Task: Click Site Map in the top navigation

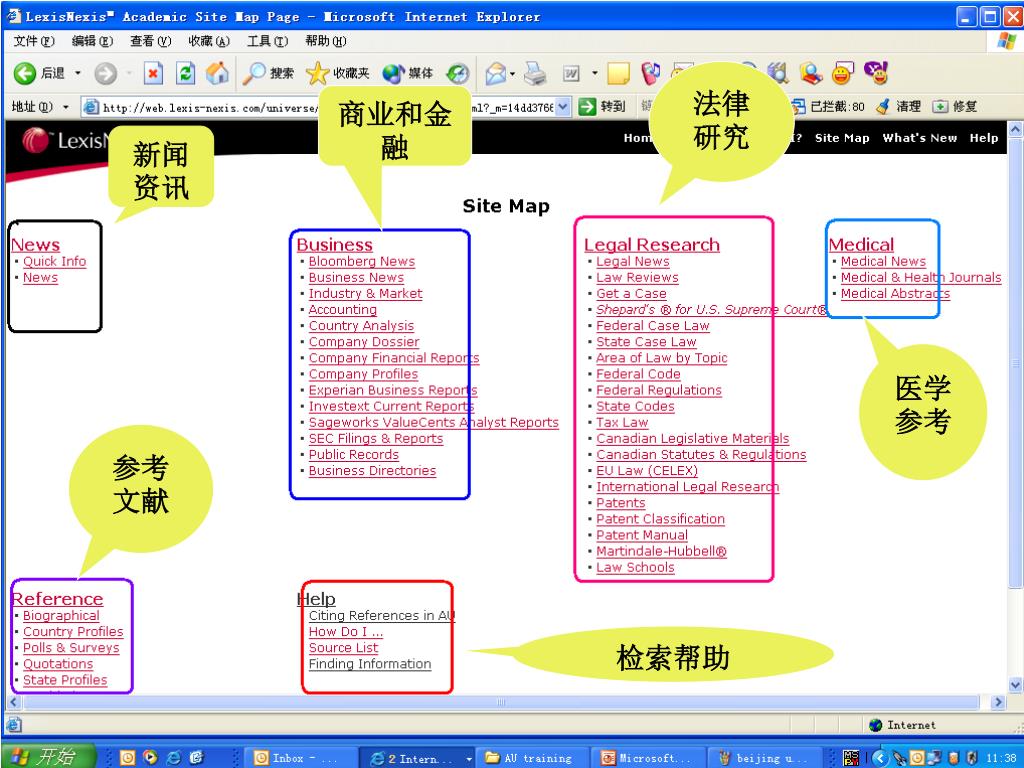Action: click(x=842, y=138)
